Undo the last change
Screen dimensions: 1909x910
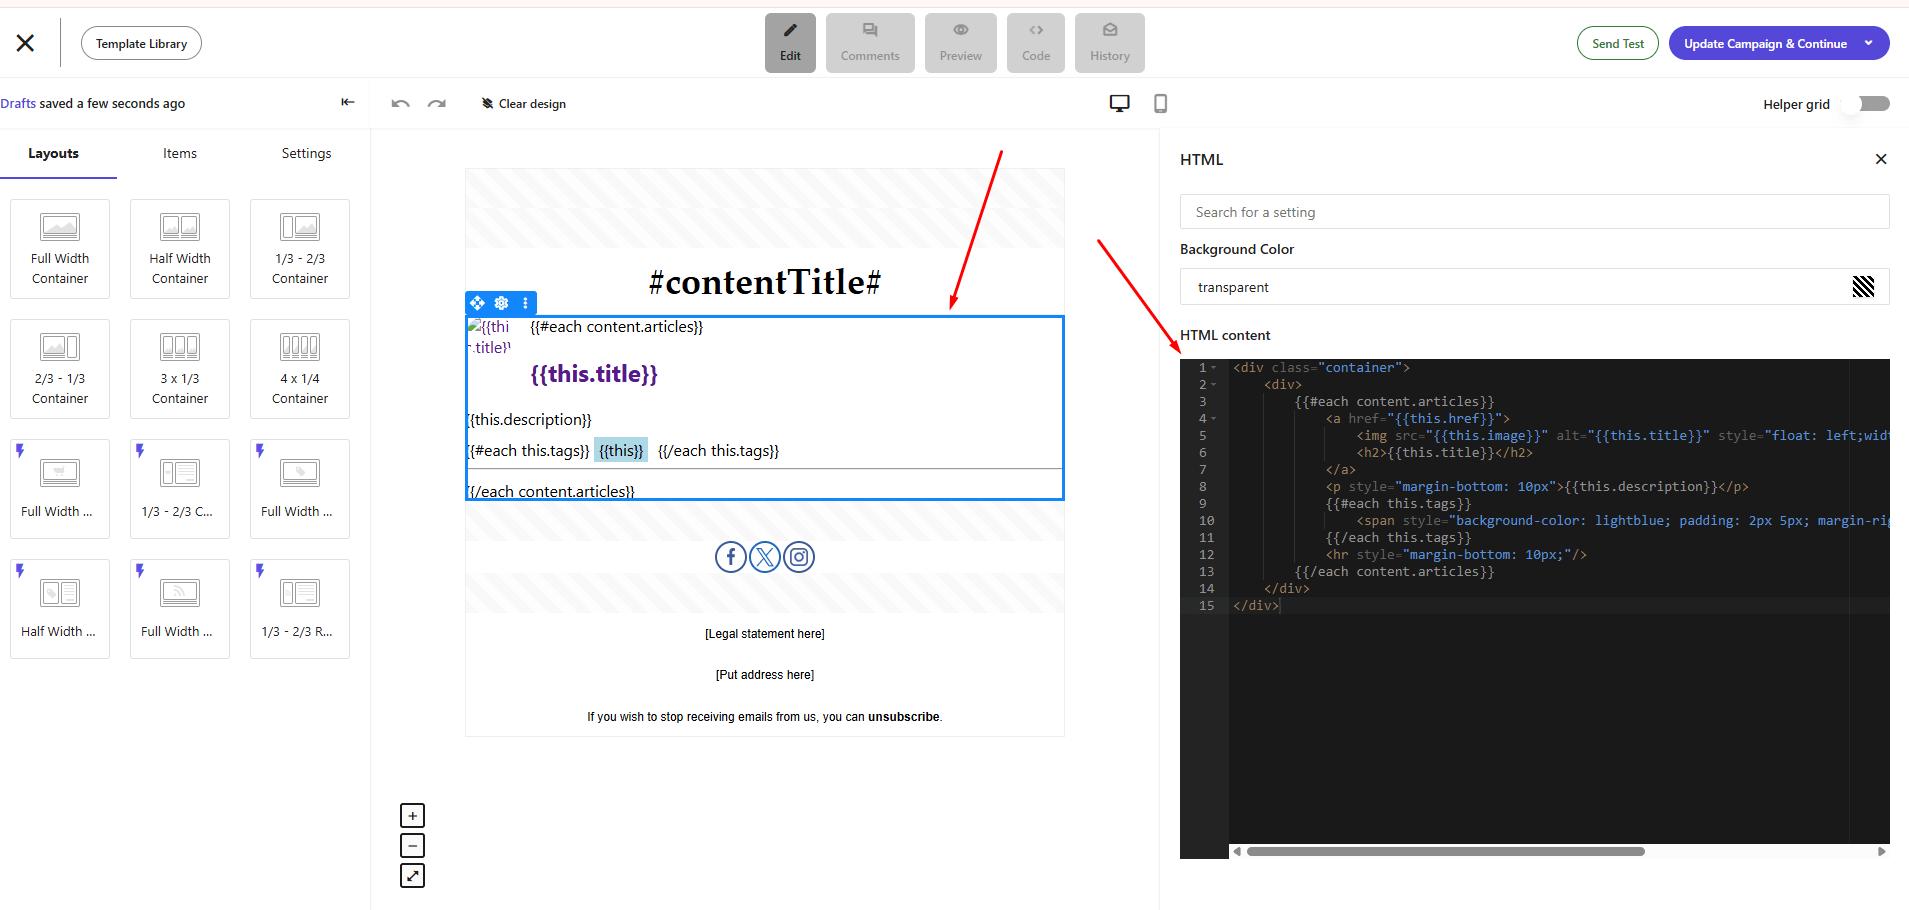click(x=400, y=103)
